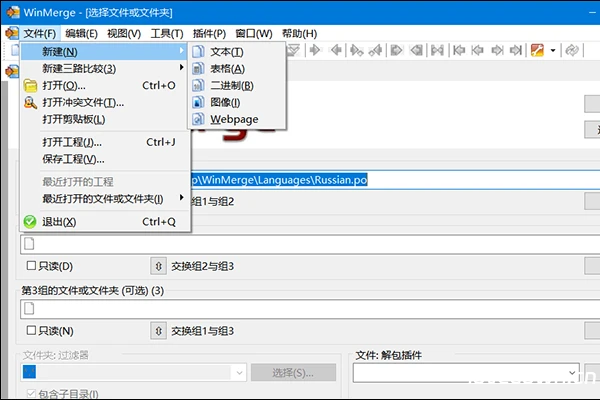Viewport: 600px width, 400px height.
Task: Select 保存工程(V)... menu entry
Action: (104, 159)
